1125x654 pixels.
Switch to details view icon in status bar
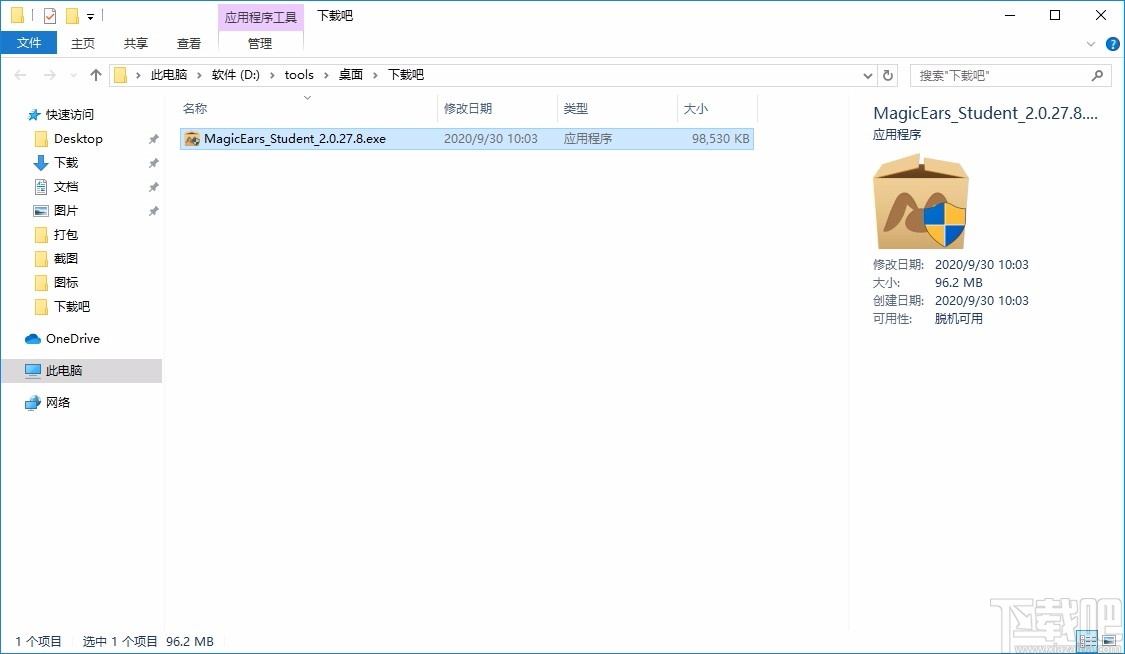click(1088, 640)
